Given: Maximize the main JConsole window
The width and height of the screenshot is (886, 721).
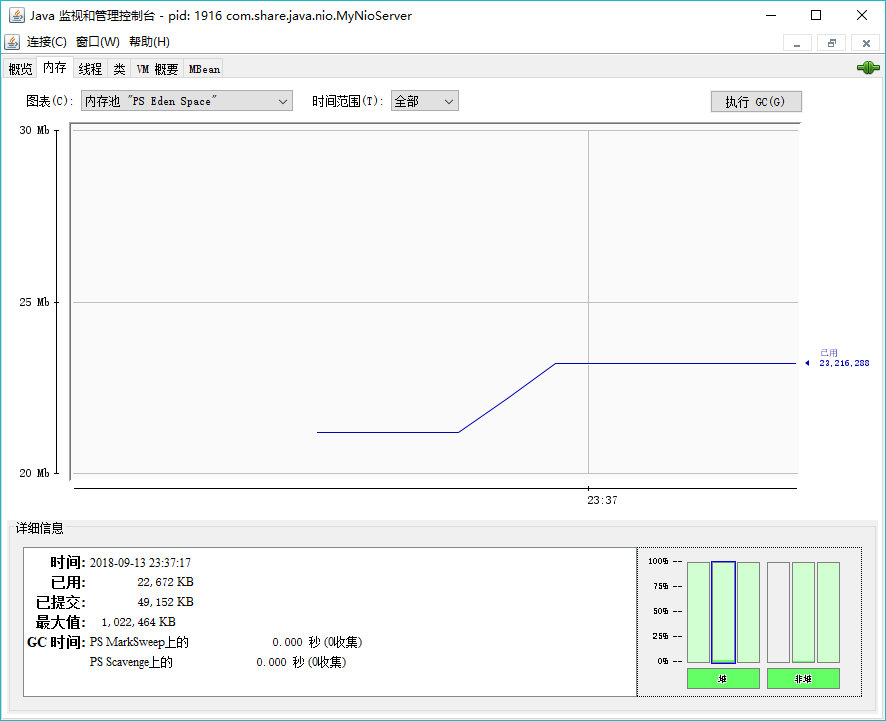Looking at the screenshot, I should (816, 15).
